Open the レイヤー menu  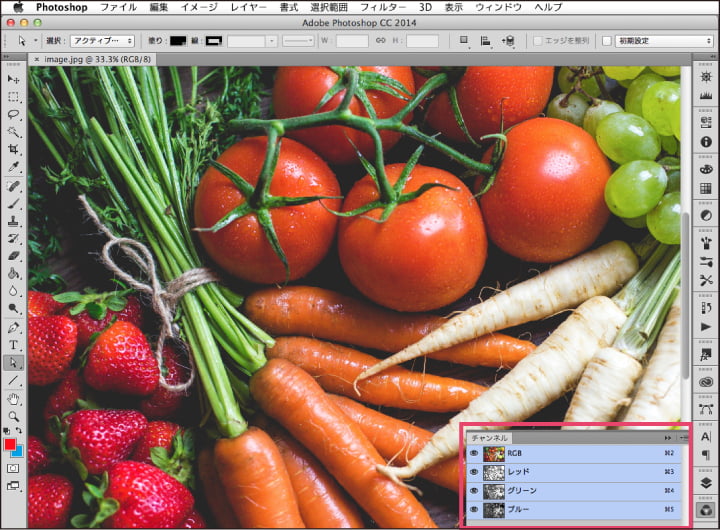coord(248,7)
